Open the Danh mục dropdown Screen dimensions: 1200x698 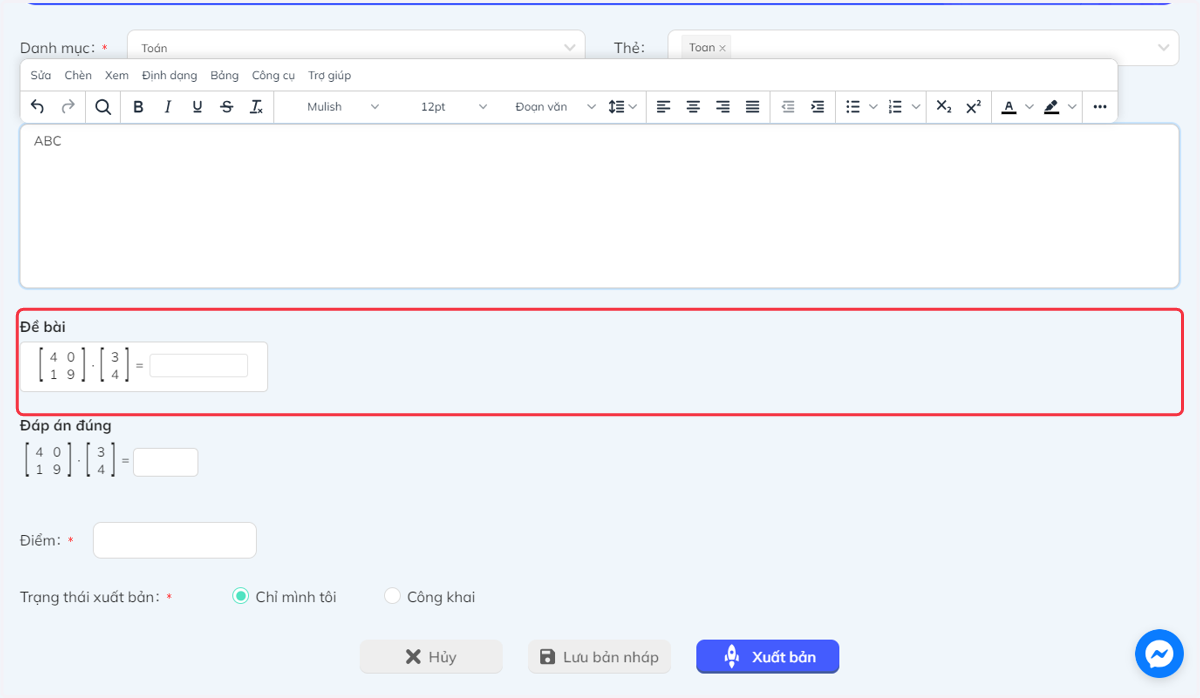pos(356,47)
